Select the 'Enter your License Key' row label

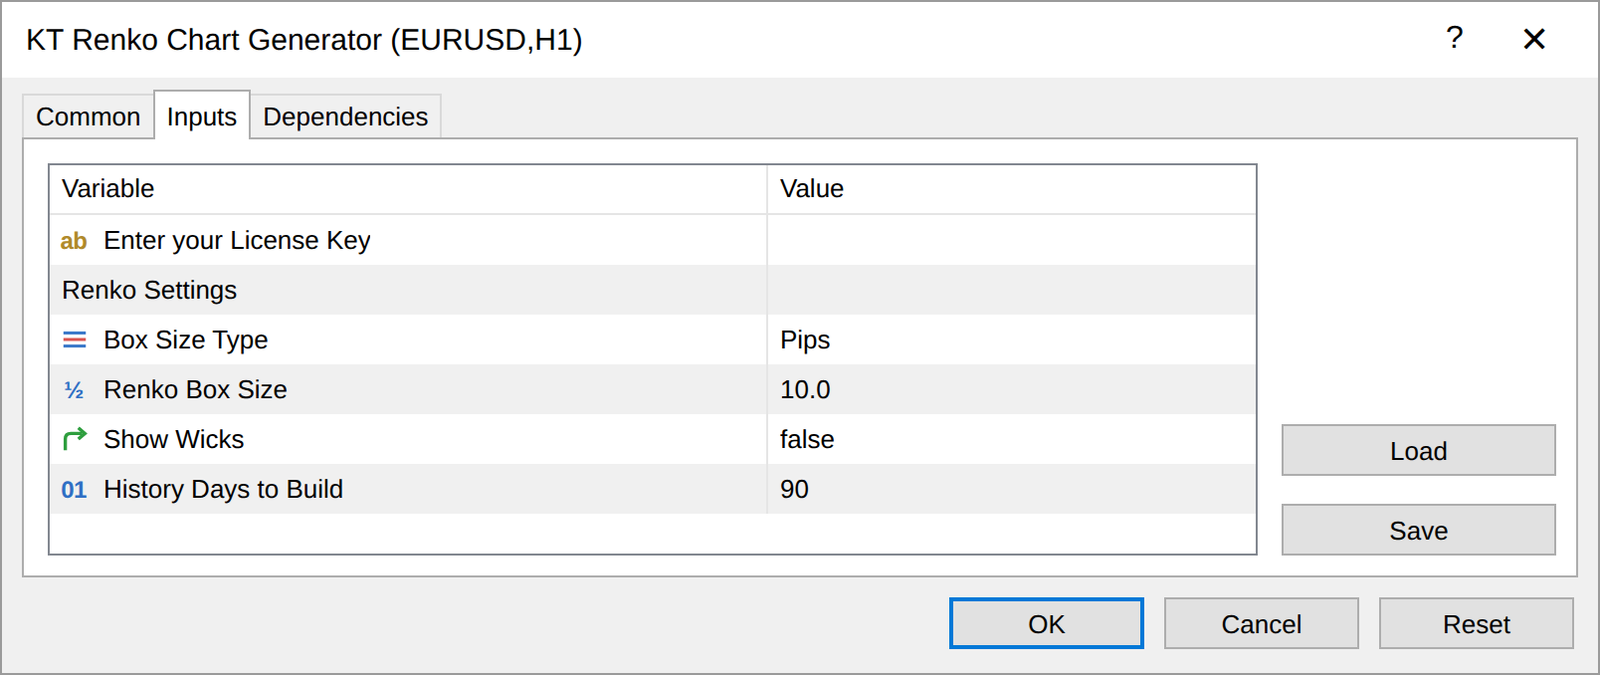click(237, 241)
